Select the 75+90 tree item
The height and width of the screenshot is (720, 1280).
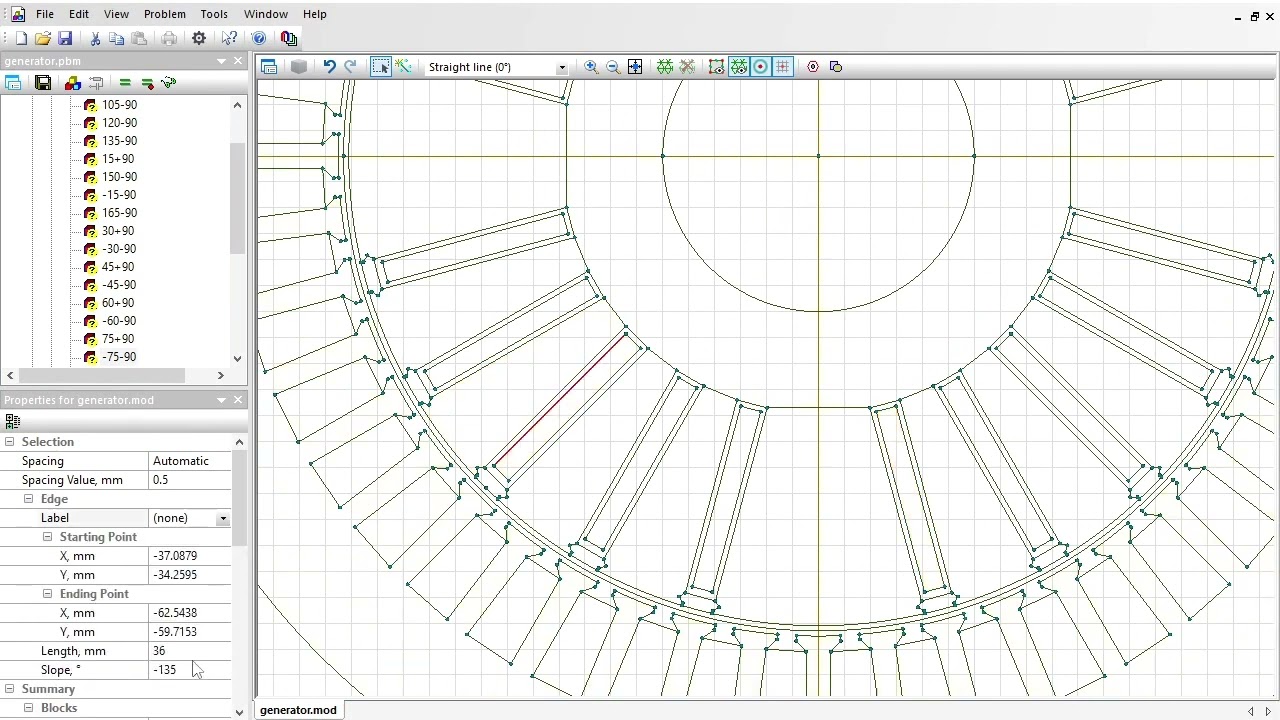118,339
